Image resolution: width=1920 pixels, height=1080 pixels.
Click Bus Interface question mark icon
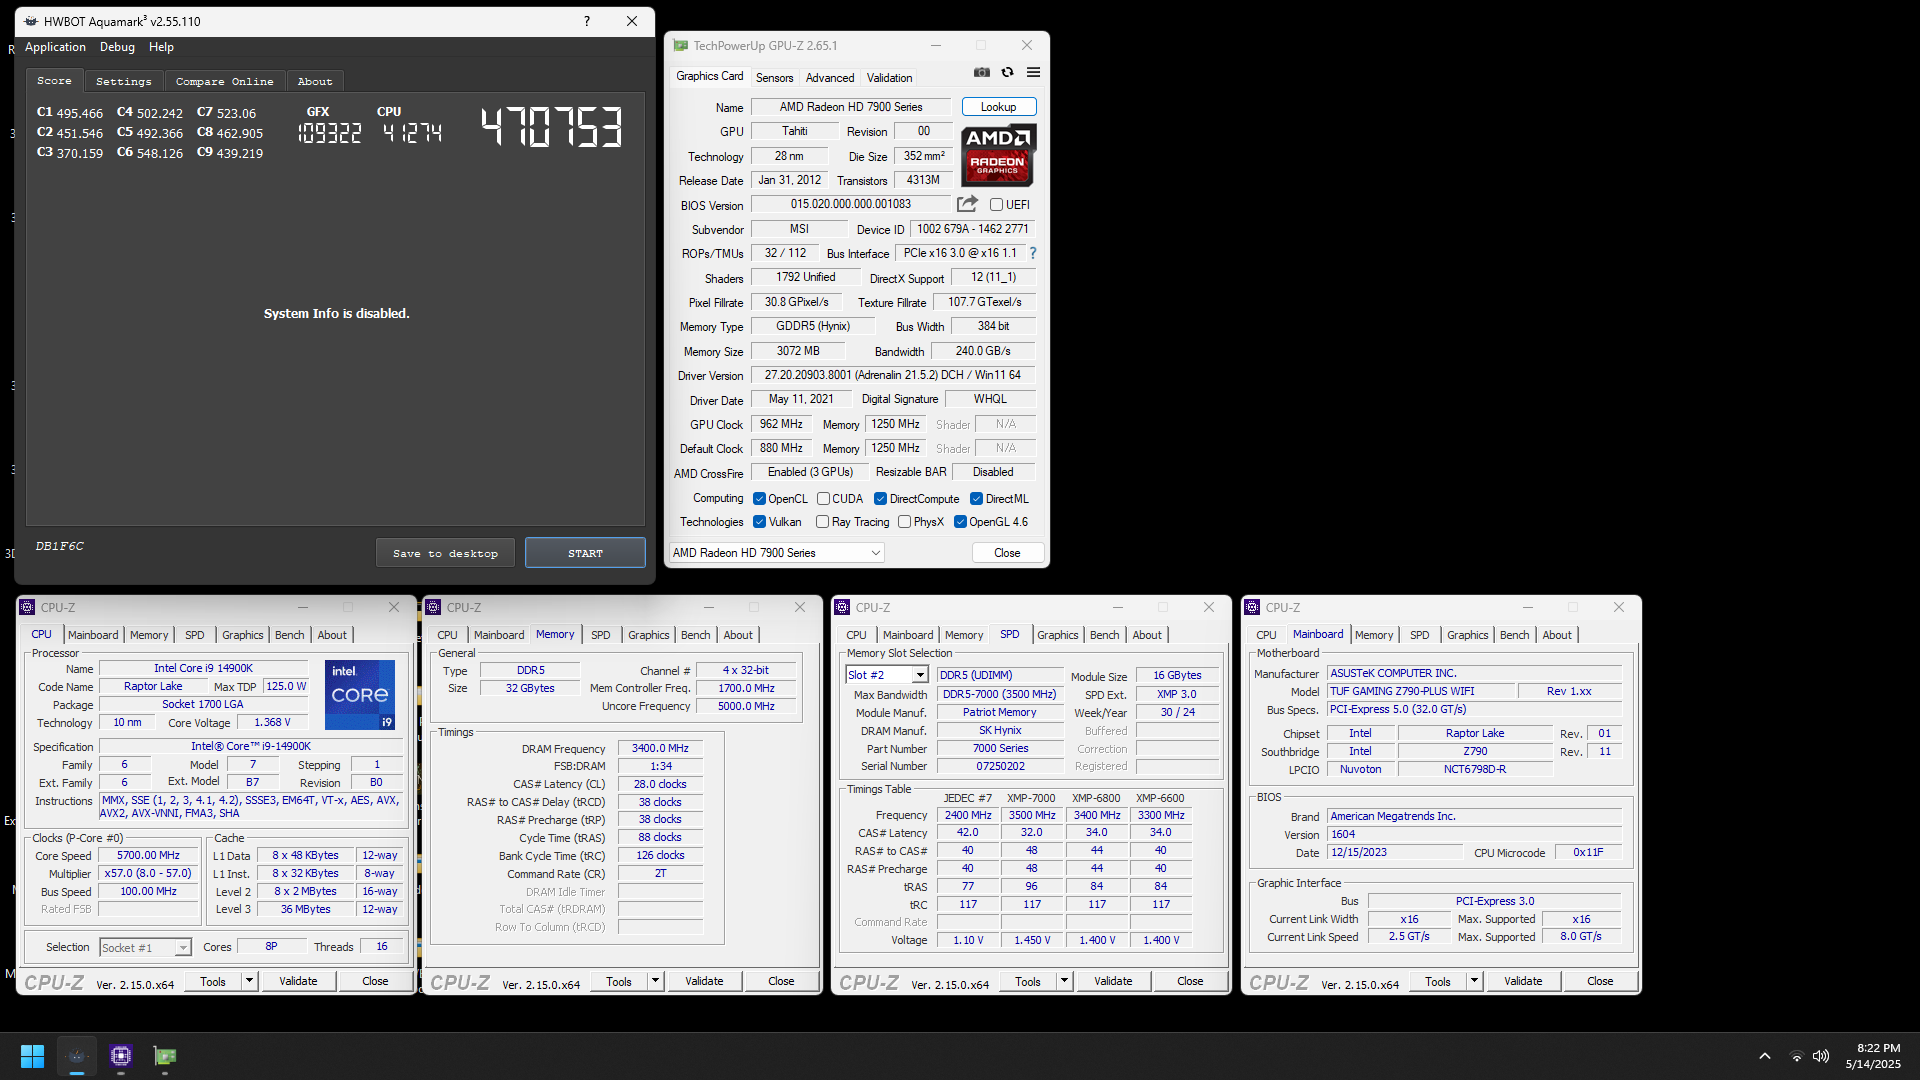pos(1033,253)
